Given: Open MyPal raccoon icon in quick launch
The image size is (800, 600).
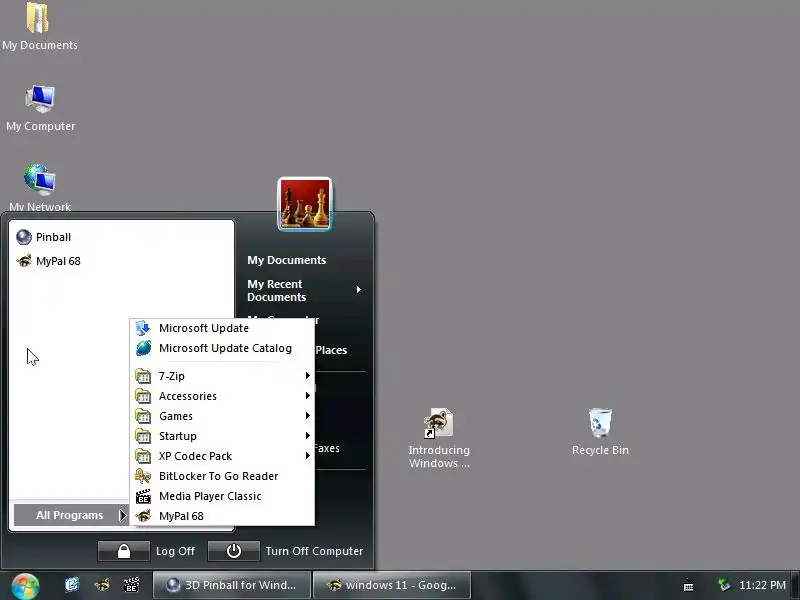Looking at the screenshot, I should coord(102,585).
